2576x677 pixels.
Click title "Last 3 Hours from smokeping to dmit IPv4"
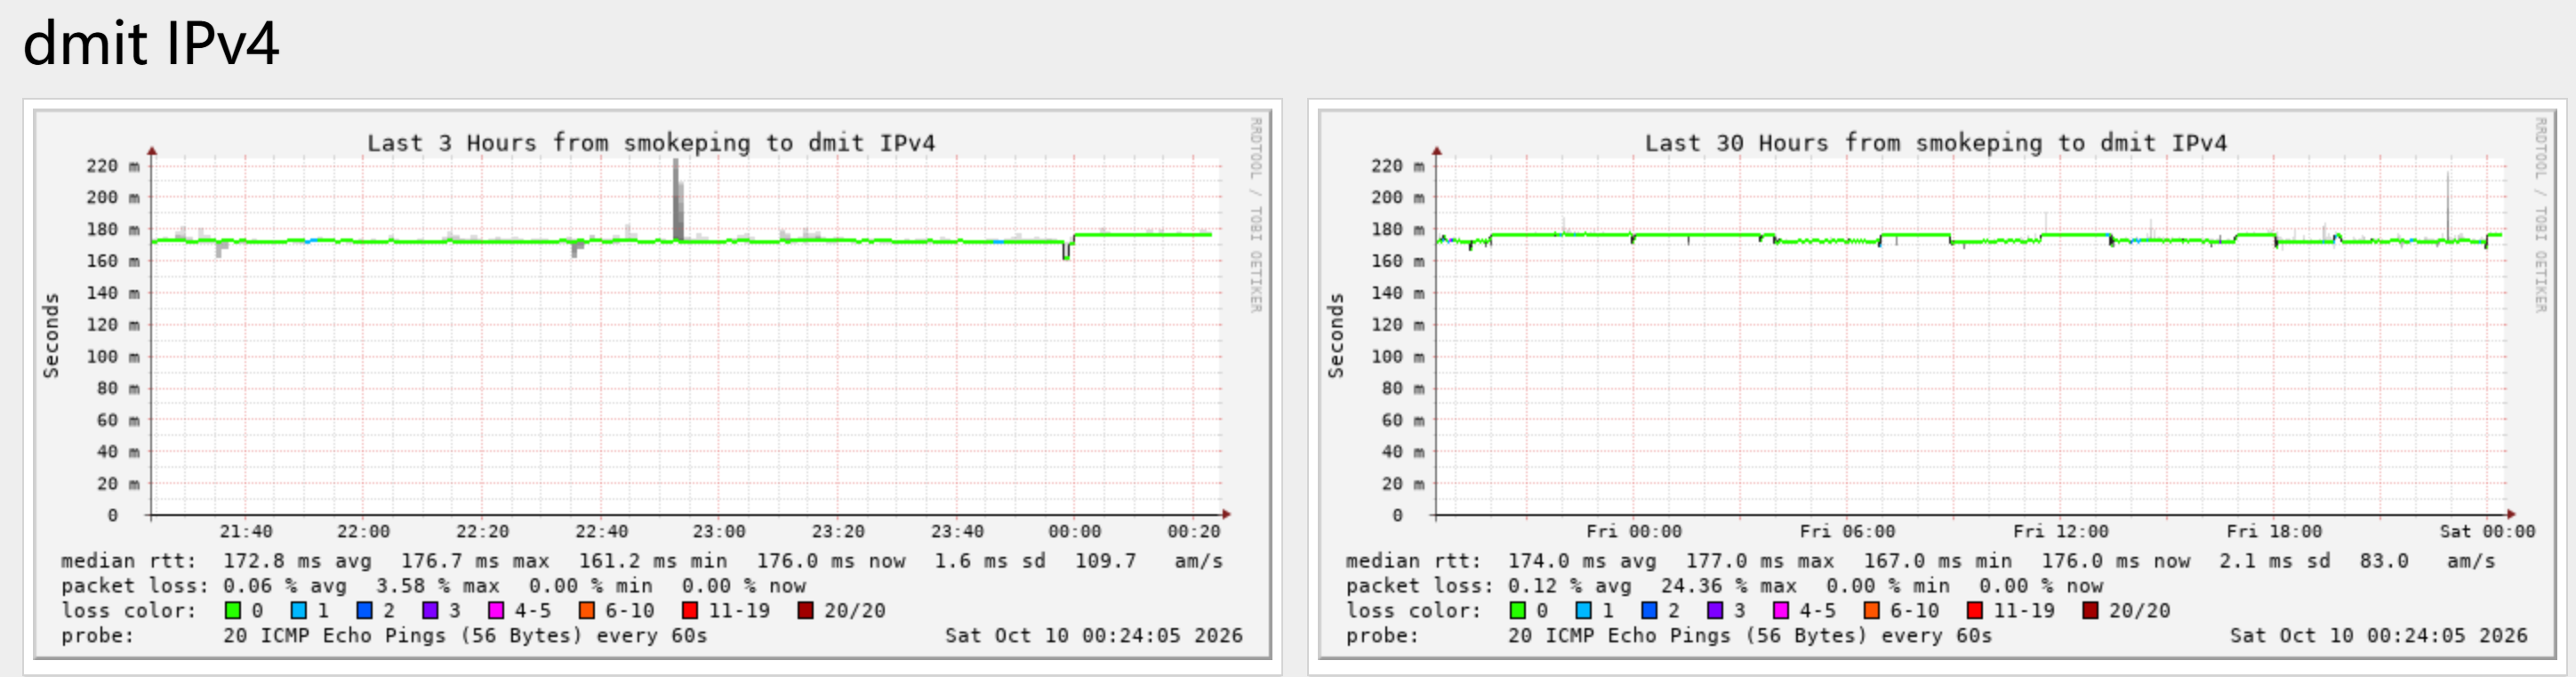(651, 143)
